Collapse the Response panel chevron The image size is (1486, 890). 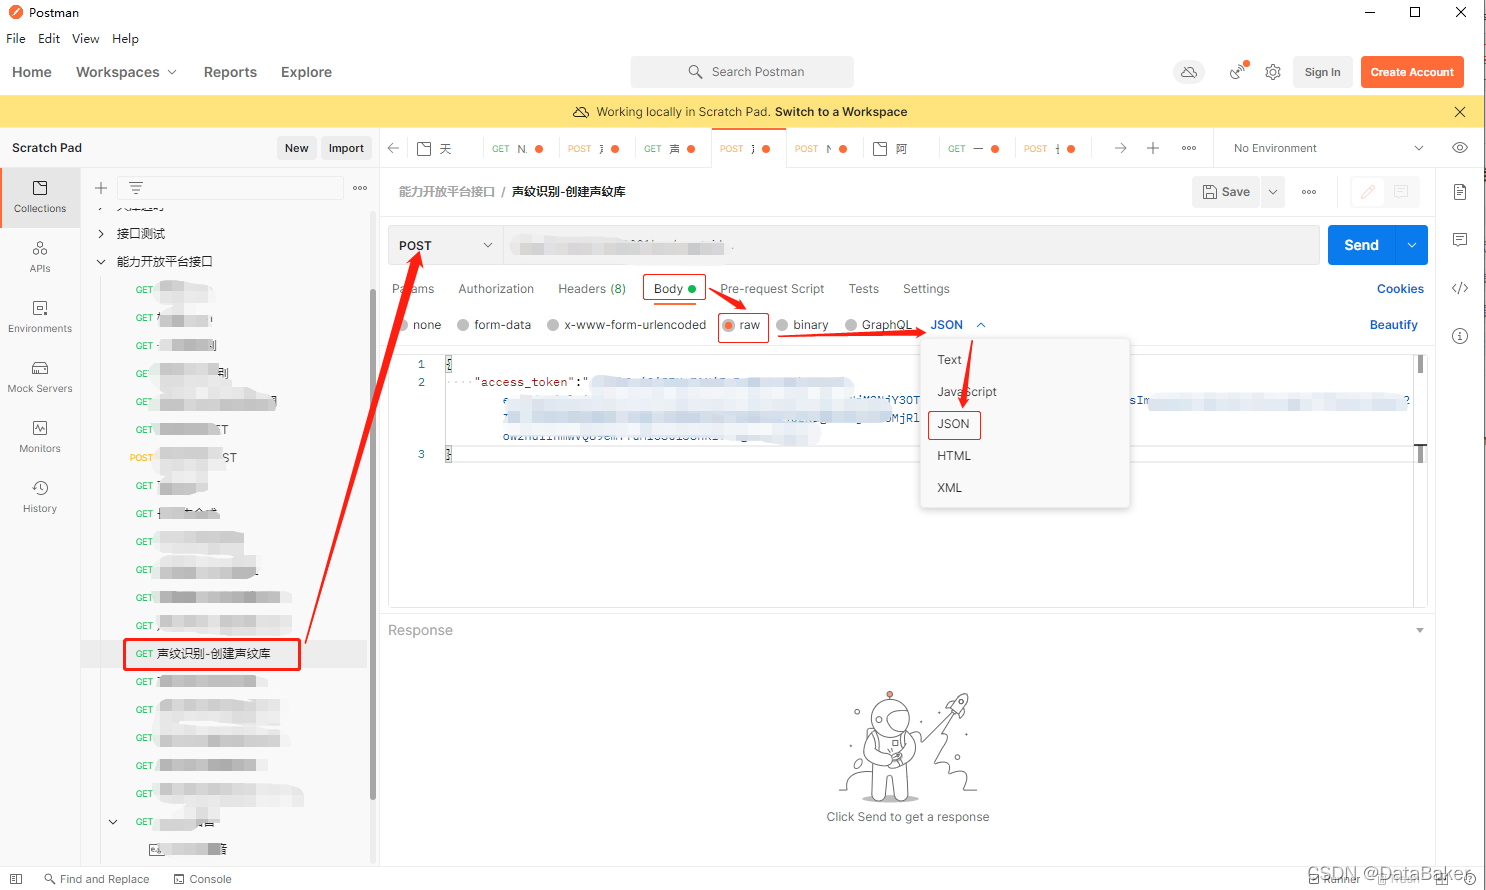(1420, 631)
